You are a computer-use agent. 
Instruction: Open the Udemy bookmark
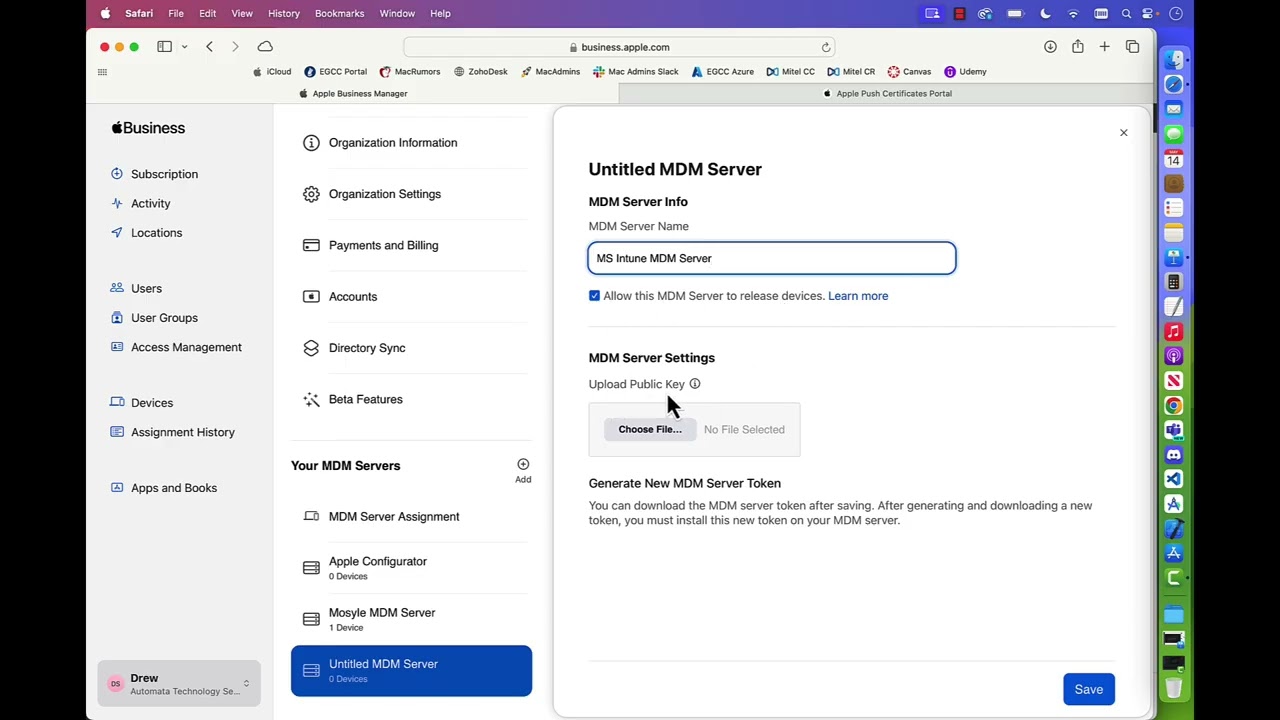pyautogui.click(x=965, y=72)
